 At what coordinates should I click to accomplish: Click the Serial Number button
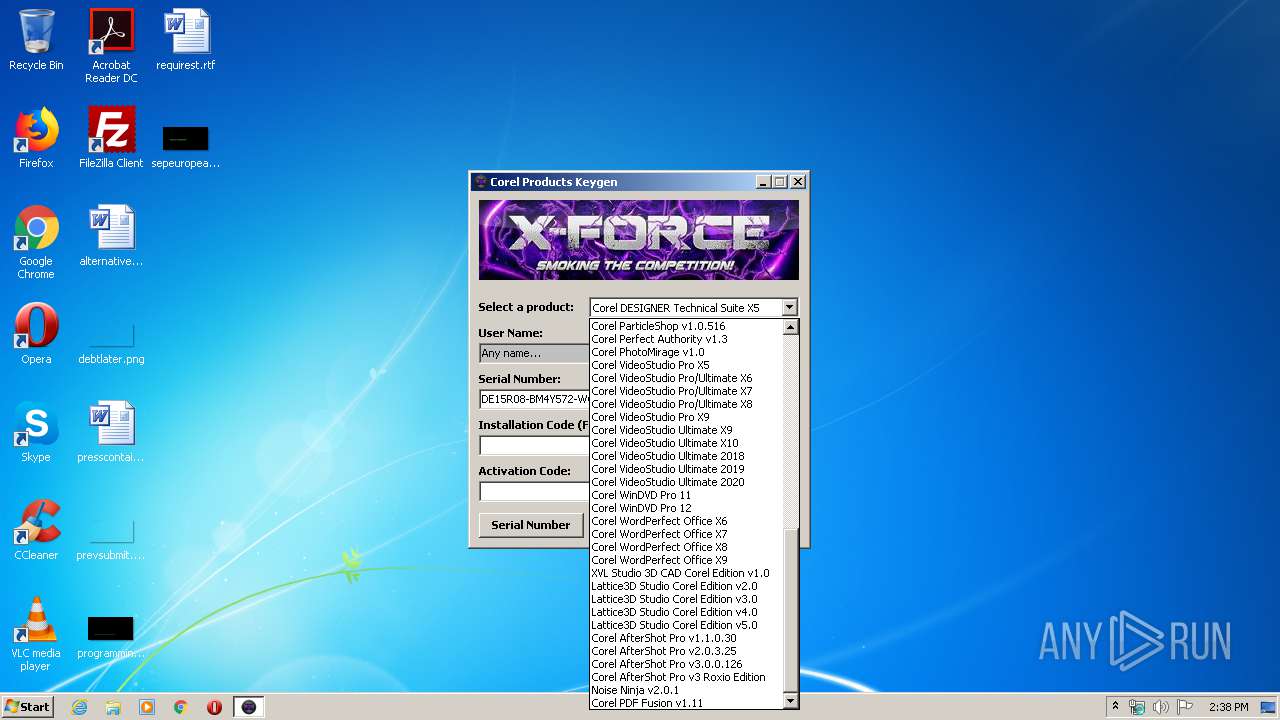point(530,524)
